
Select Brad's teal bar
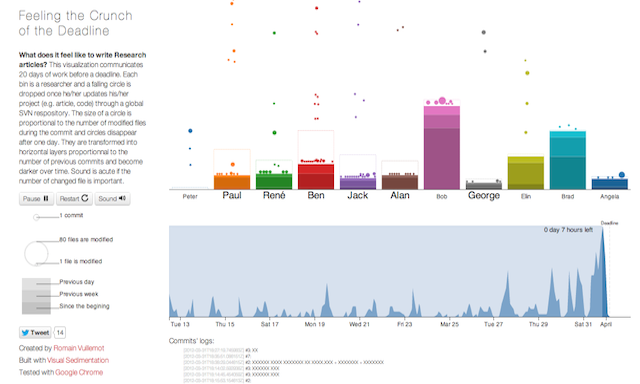[x=568, y=160]
